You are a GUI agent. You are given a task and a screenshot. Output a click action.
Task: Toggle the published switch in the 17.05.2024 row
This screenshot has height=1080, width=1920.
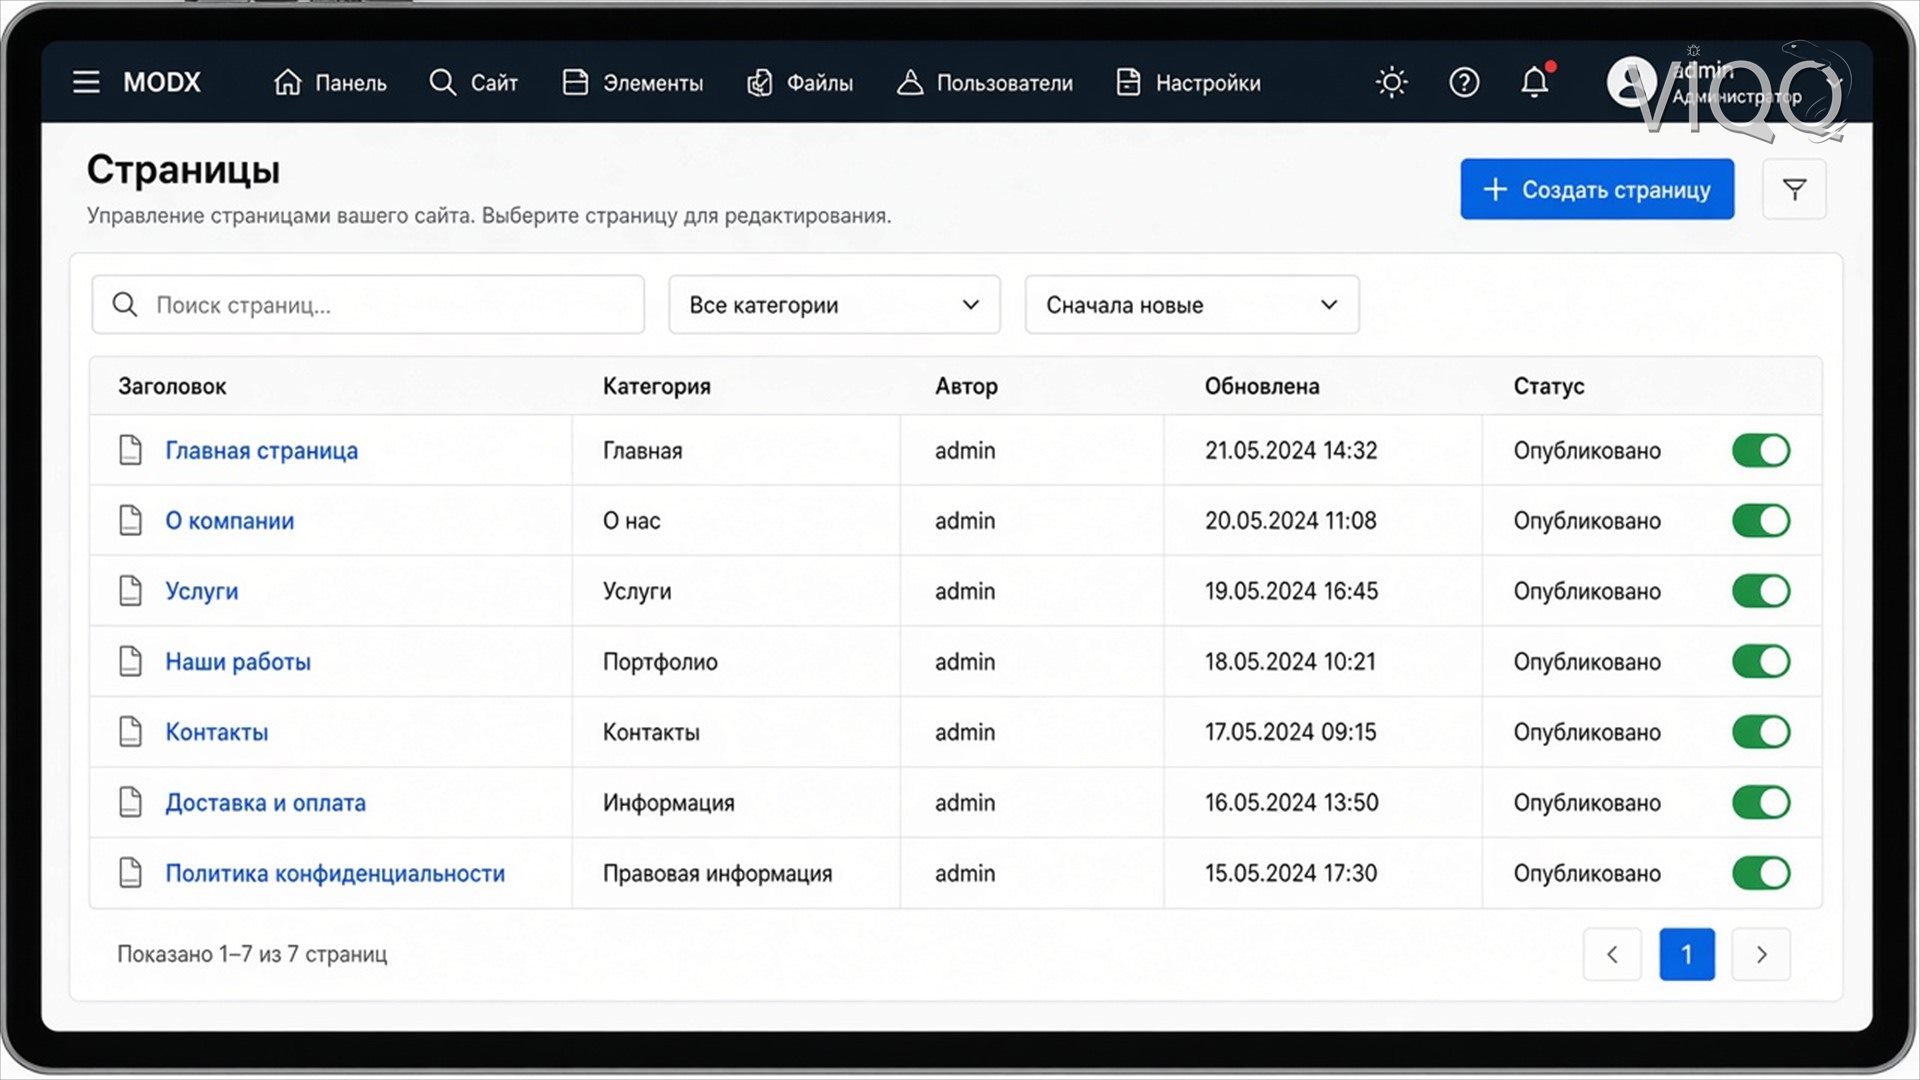pos(1761,732)
